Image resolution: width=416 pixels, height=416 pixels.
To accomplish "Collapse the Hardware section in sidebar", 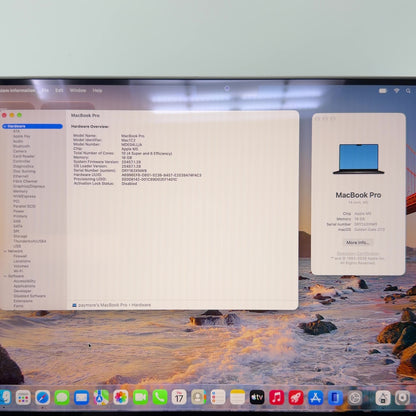I will (x=5, y=126).
